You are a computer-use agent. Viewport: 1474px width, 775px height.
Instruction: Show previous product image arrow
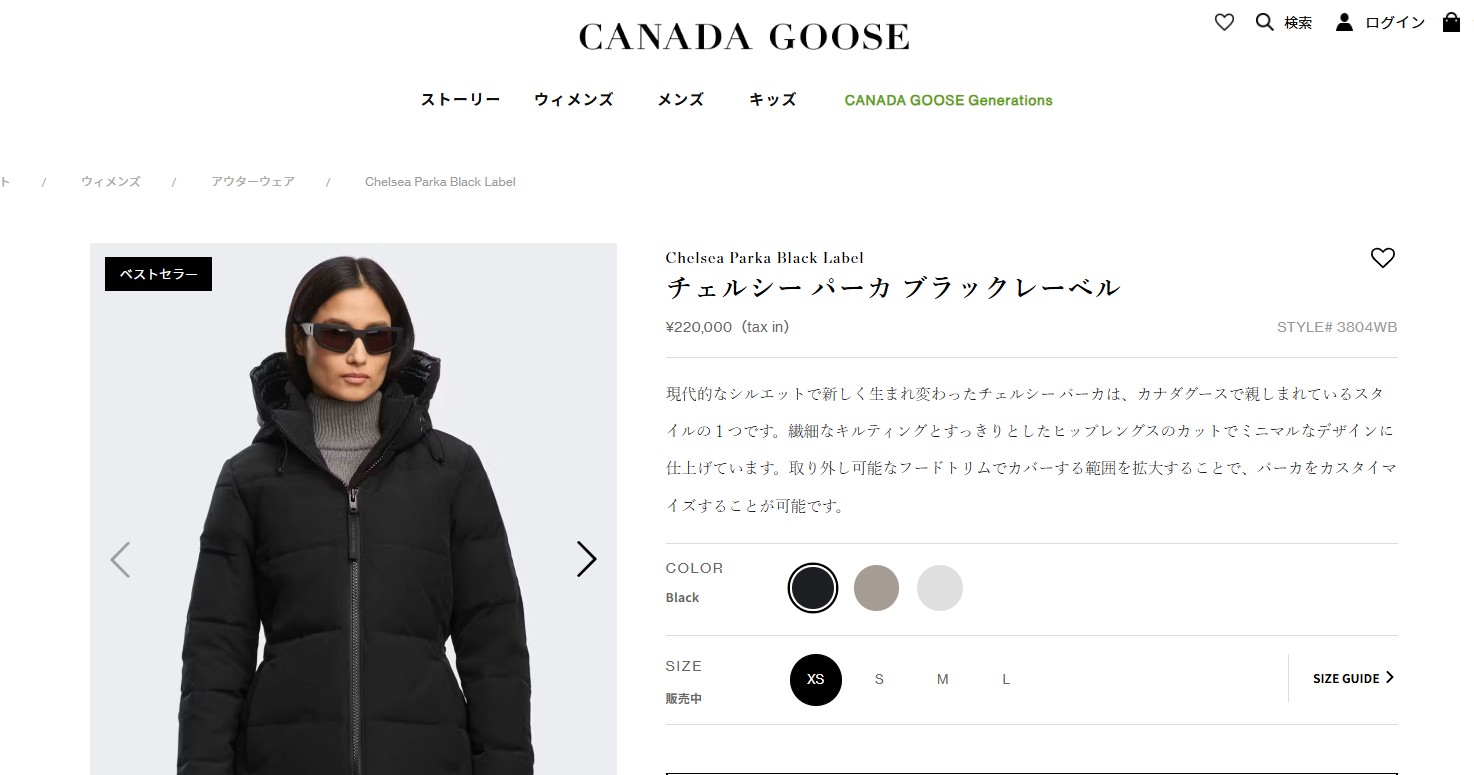(120, 559)
